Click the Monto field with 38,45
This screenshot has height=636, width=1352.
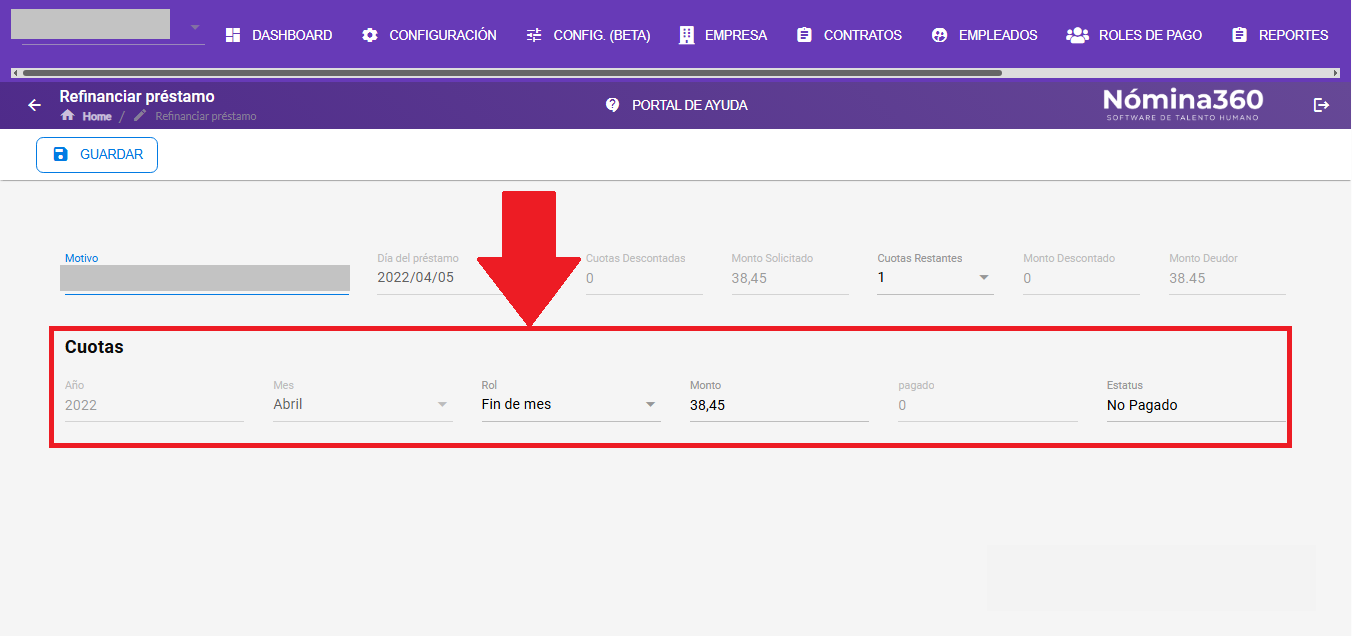[x=779, y=405]
